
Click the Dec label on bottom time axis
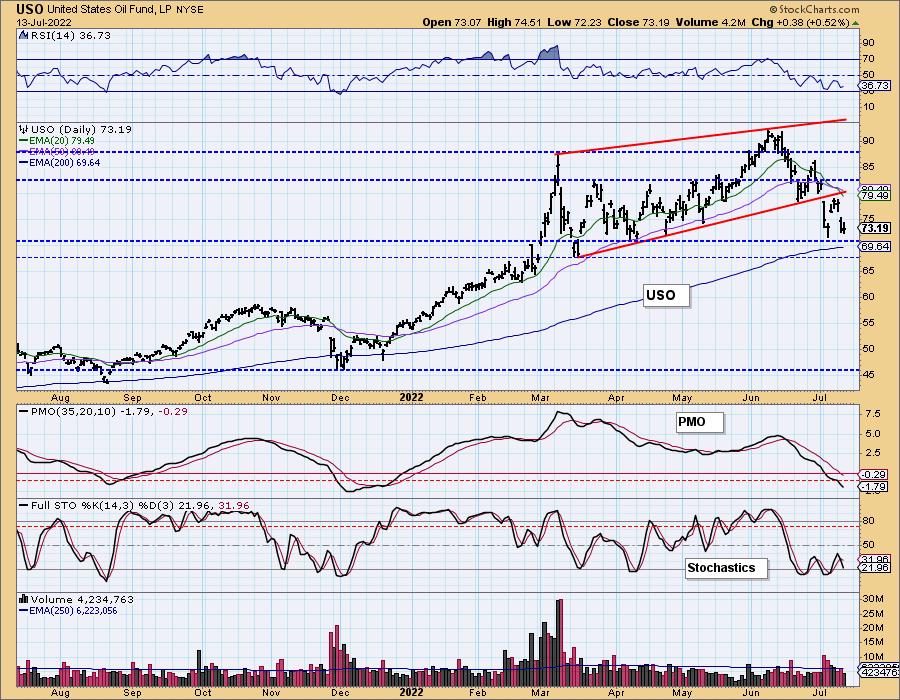click(x=340, y=693)
